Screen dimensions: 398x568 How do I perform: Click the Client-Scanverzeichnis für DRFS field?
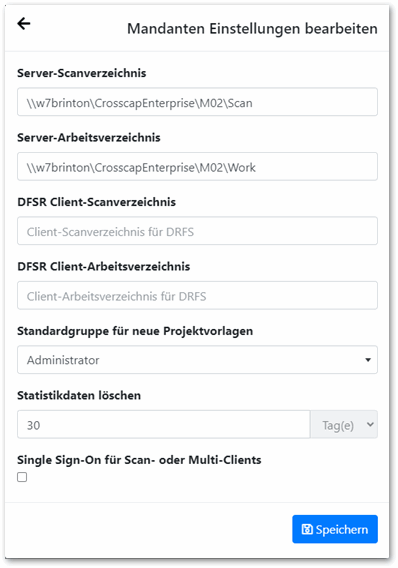click(x=197, y=231)
